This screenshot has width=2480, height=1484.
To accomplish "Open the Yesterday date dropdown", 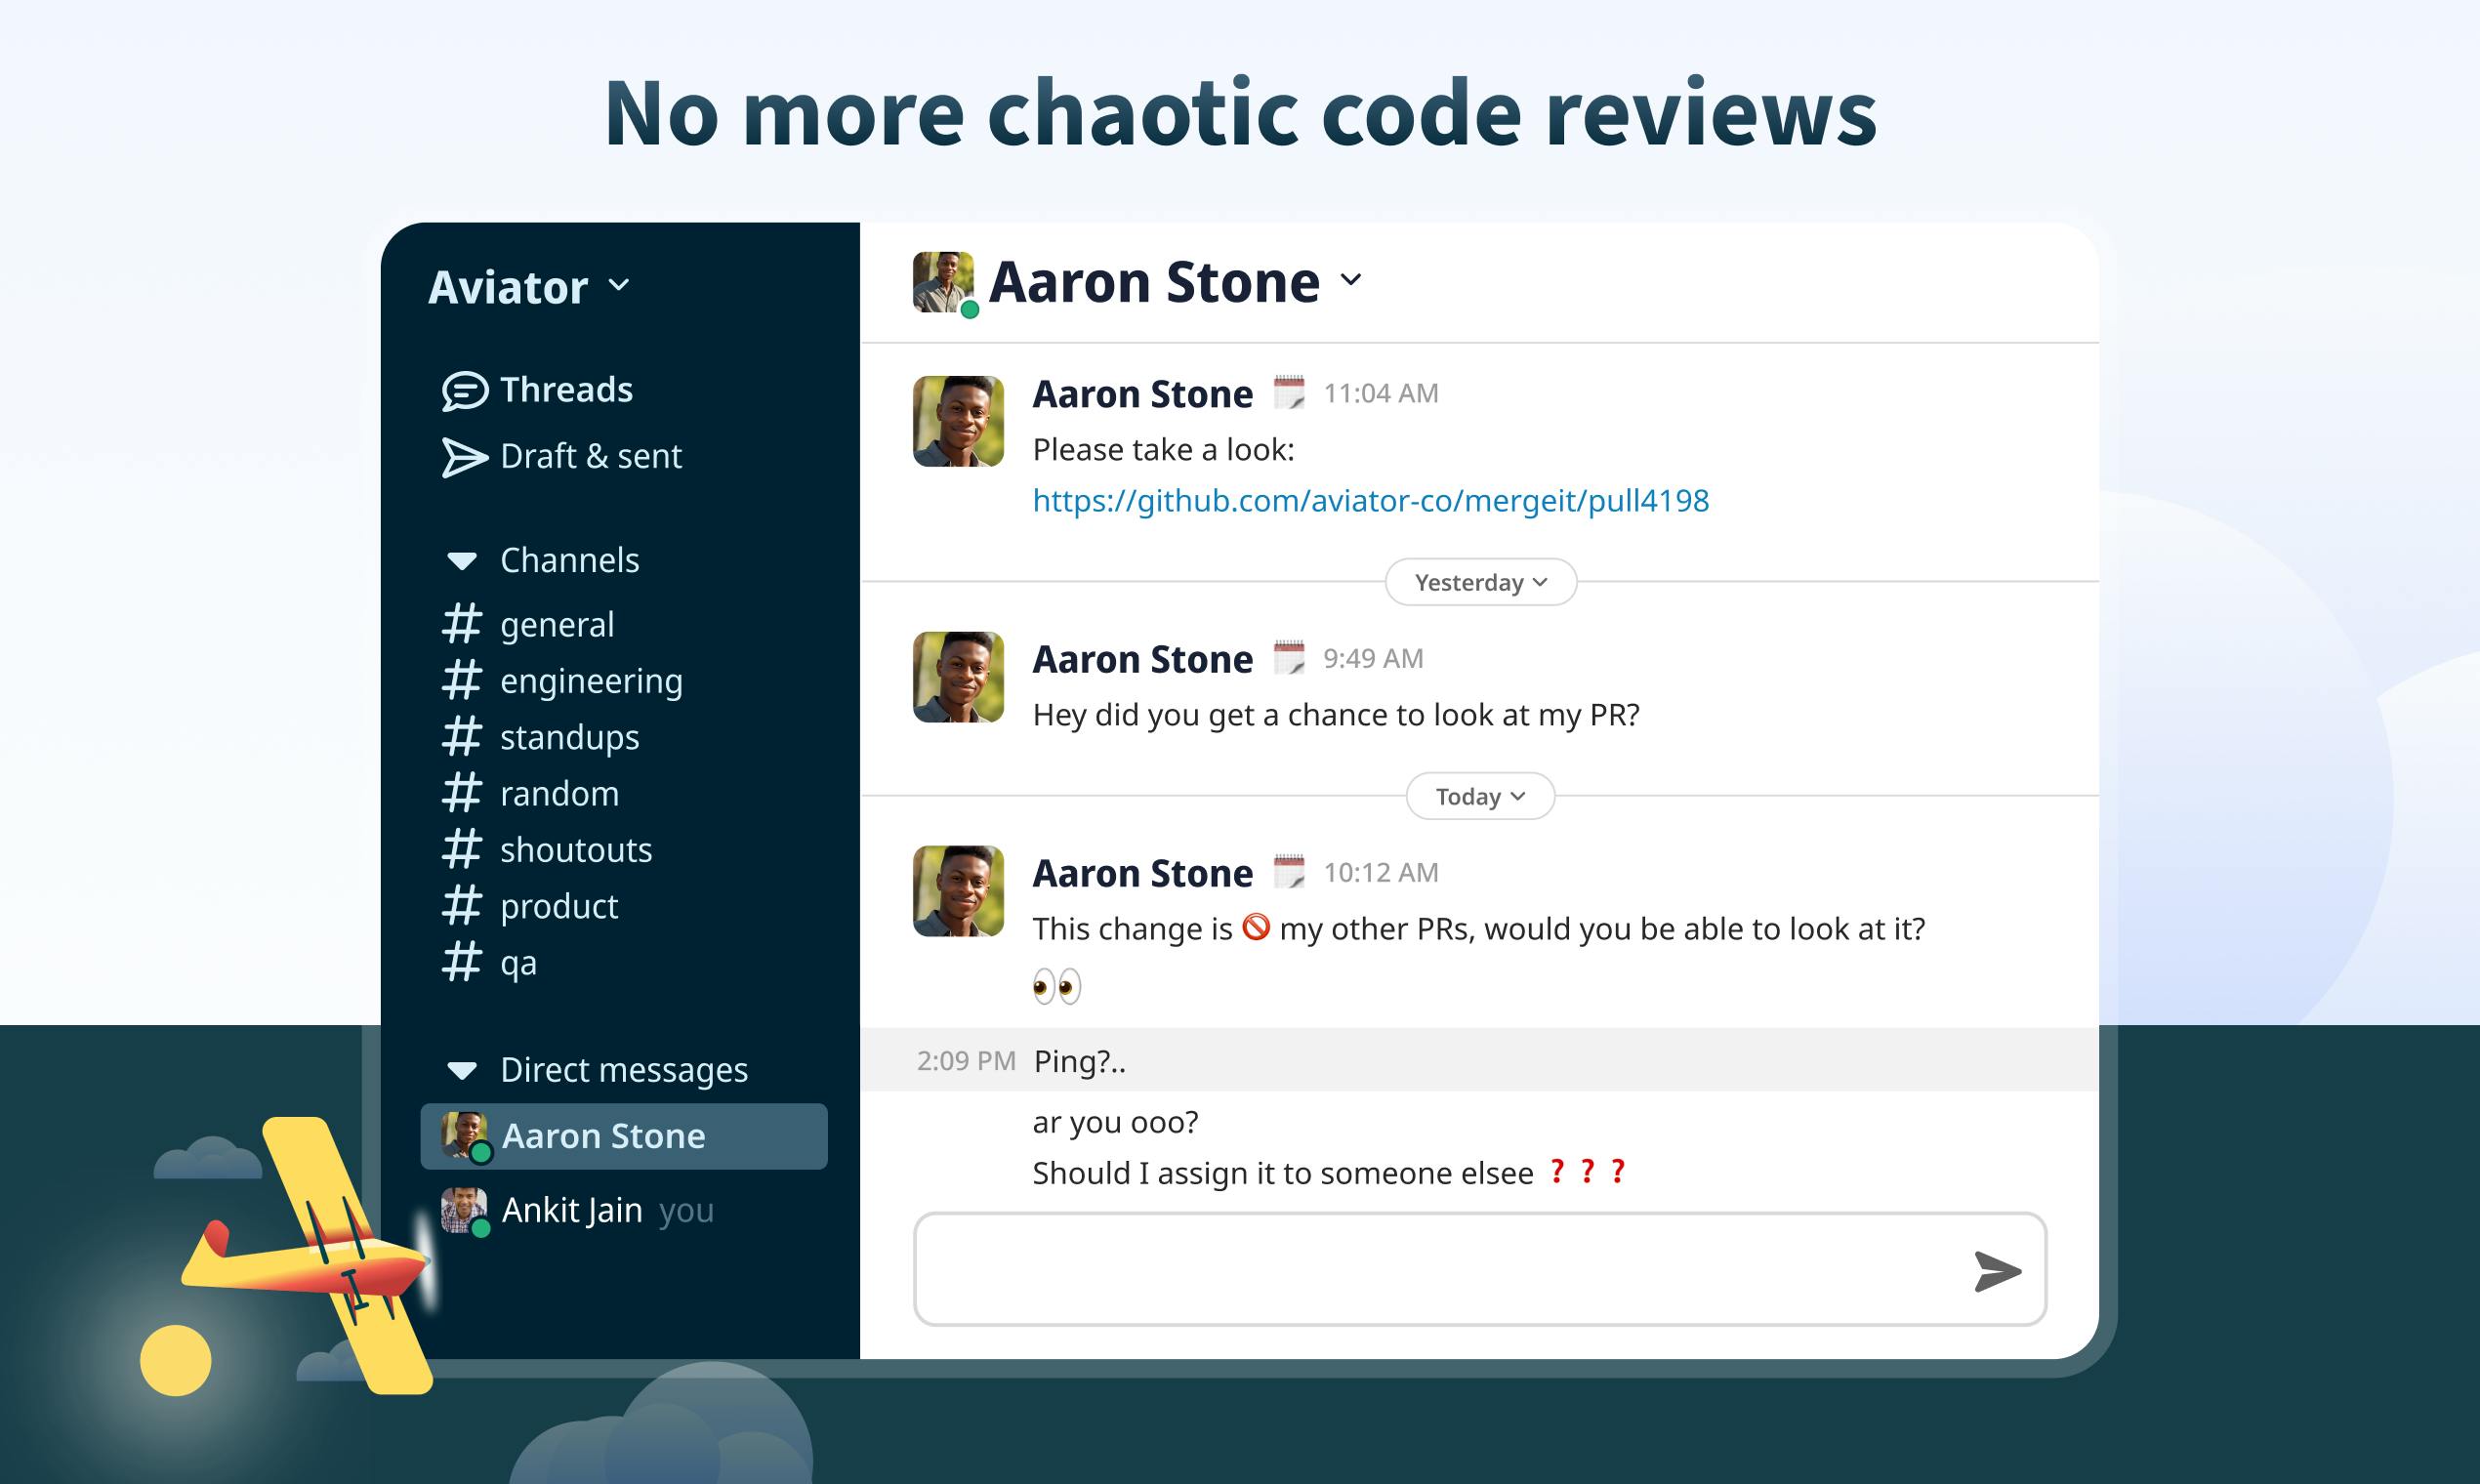I will tap(1481, 582).
